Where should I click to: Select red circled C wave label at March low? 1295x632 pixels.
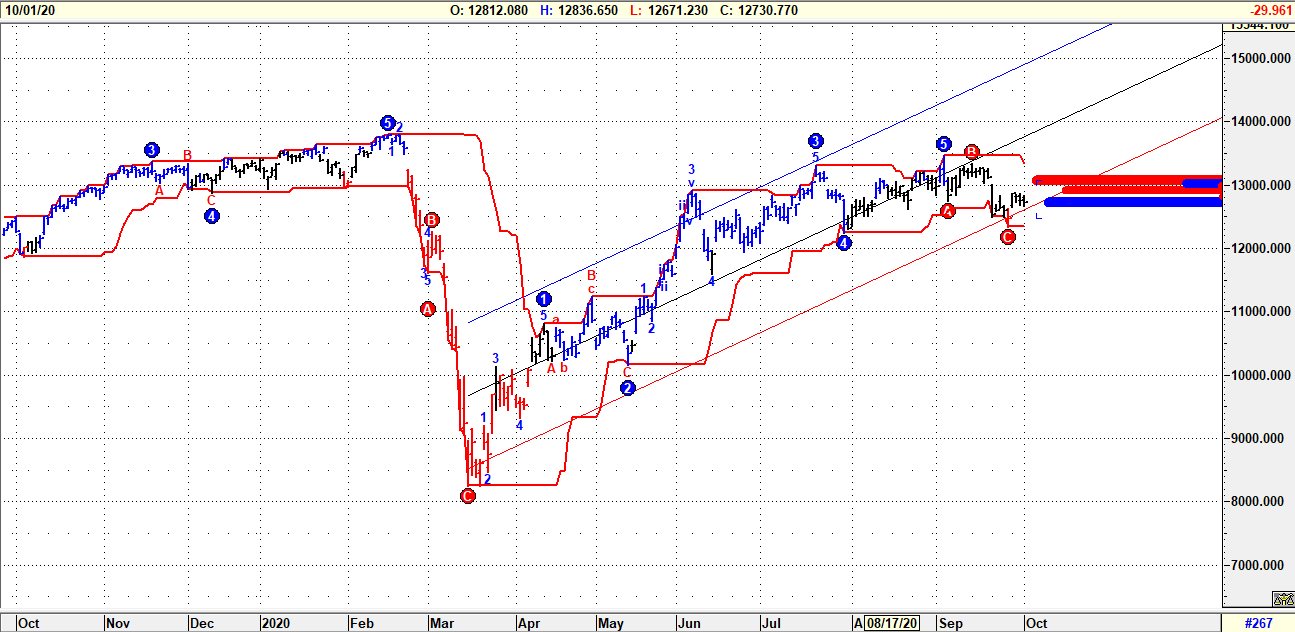pyautogui.click(x=467, y=496)
